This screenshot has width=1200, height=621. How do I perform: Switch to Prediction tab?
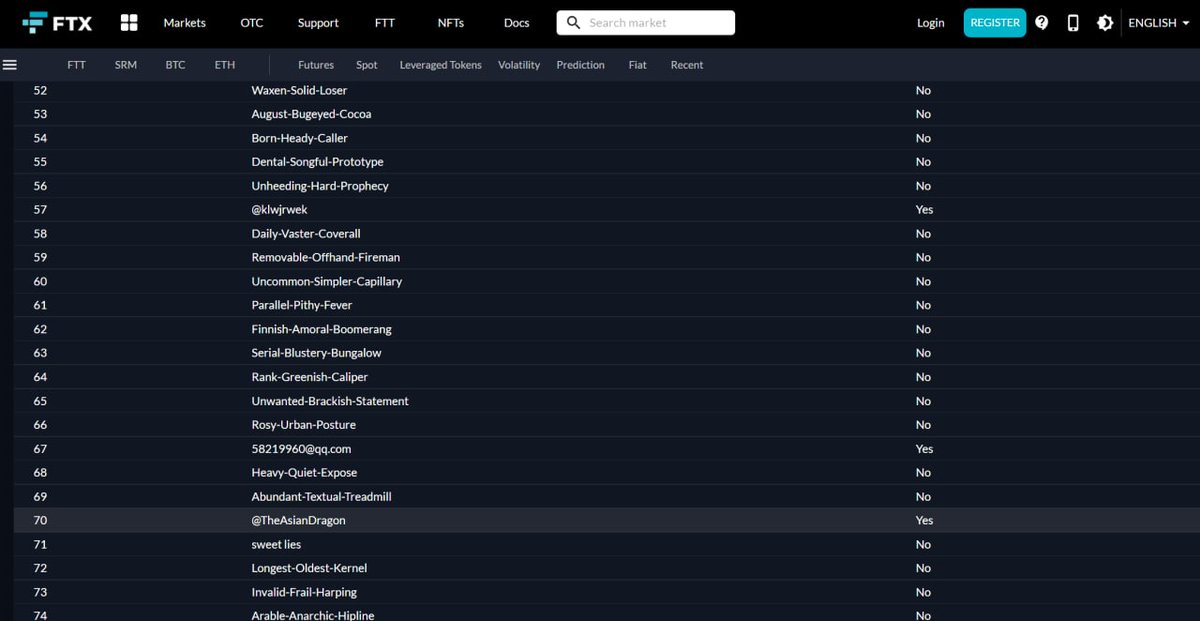[580, 65]
